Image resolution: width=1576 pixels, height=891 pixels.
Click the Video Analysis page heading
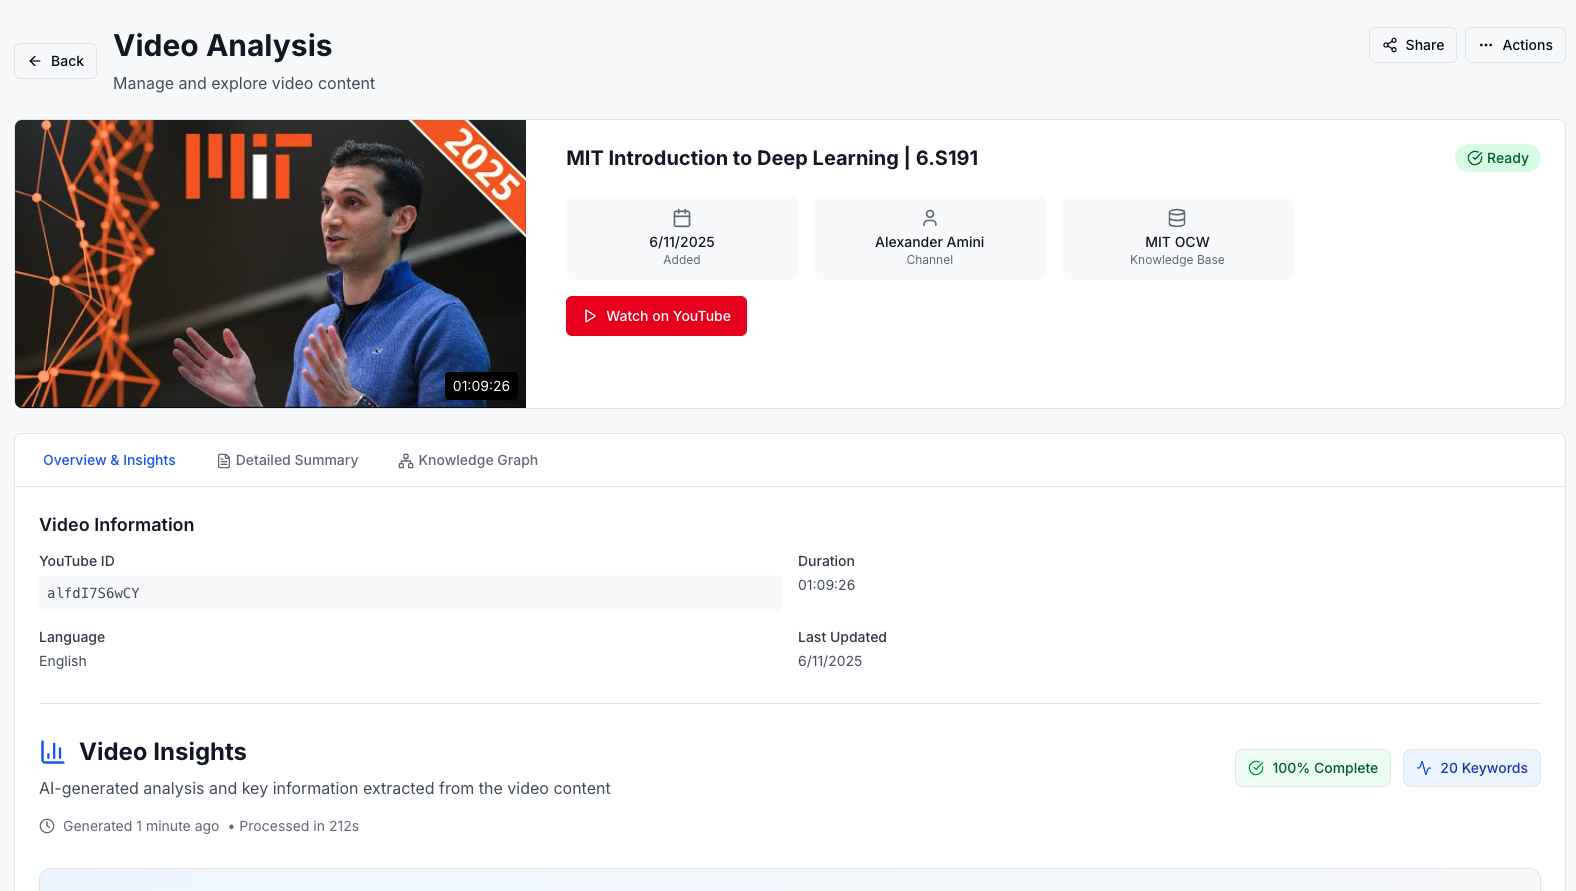(x=222, y=46)
